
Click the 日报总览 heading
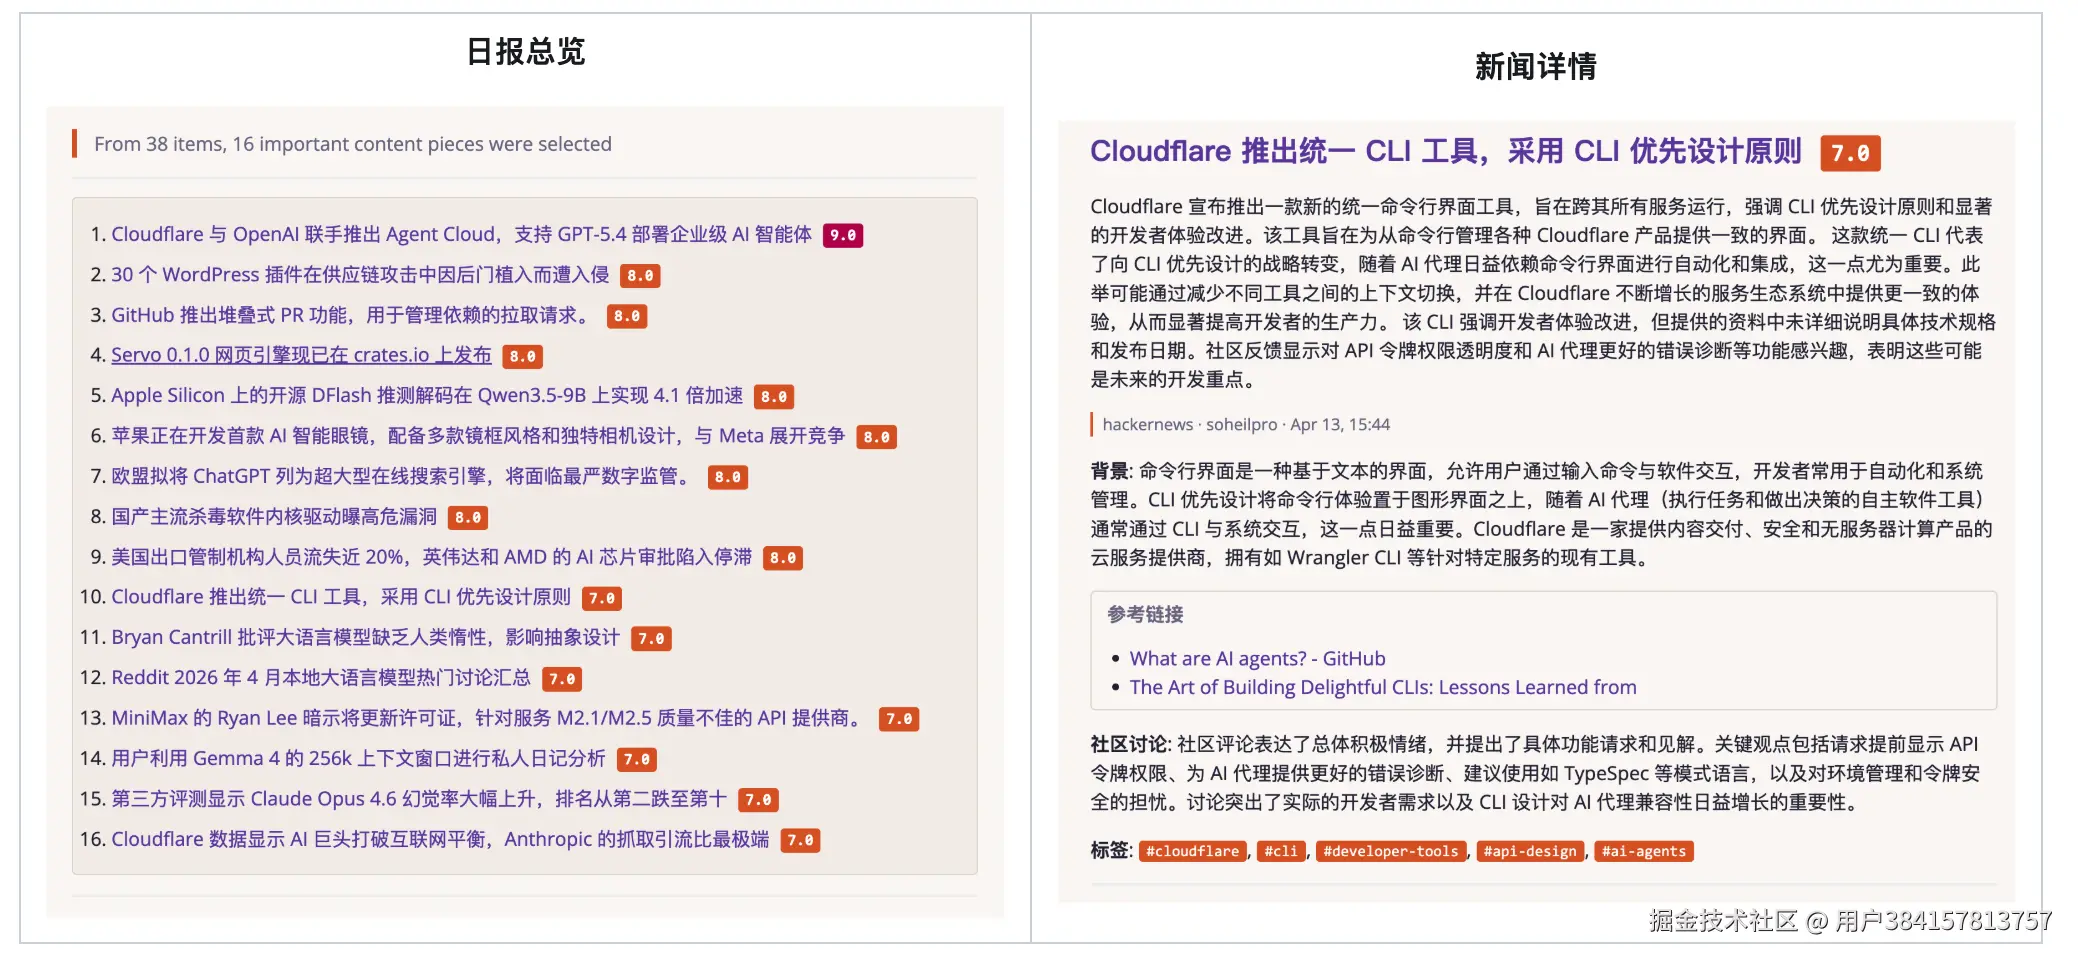click(526, 51)
